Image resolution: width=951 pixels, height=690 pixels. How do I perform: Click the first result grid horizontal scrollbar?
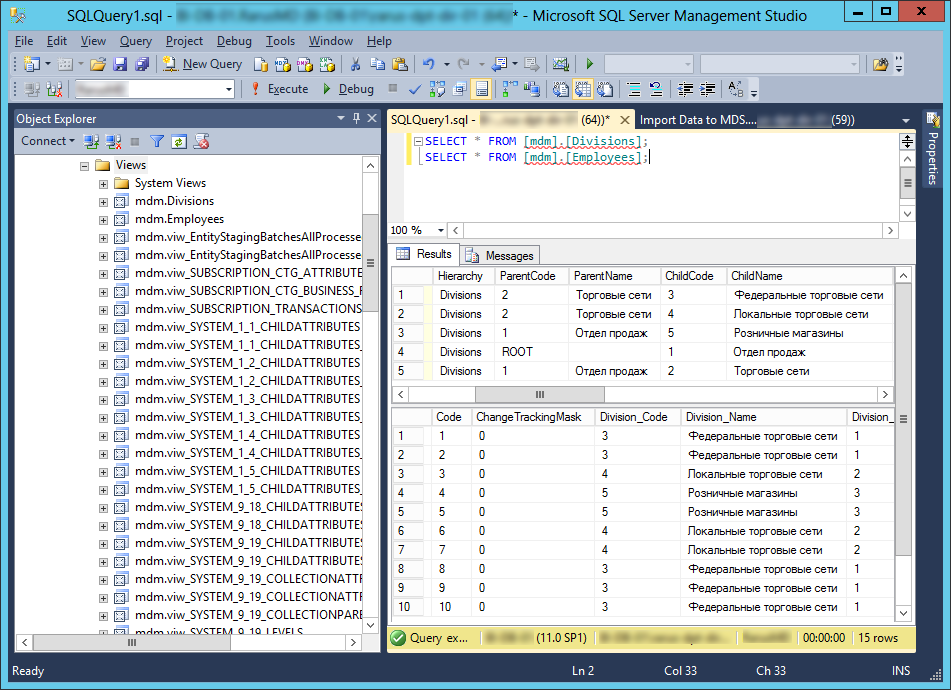tap(540, 395)
